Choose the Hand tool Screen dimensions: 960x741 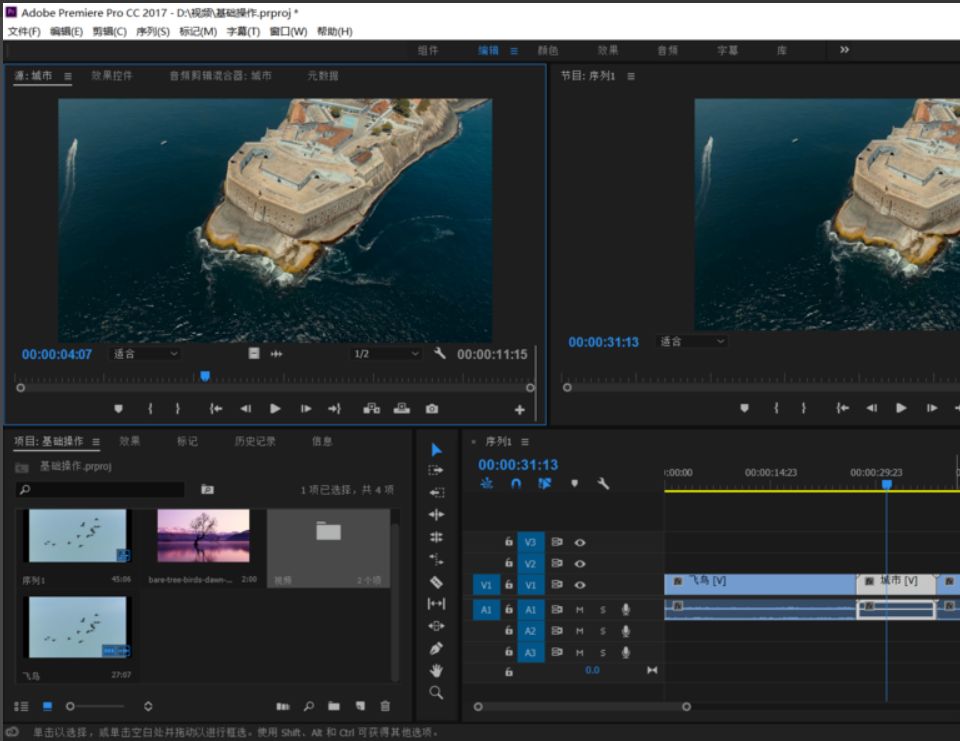[x=436, y=670]
